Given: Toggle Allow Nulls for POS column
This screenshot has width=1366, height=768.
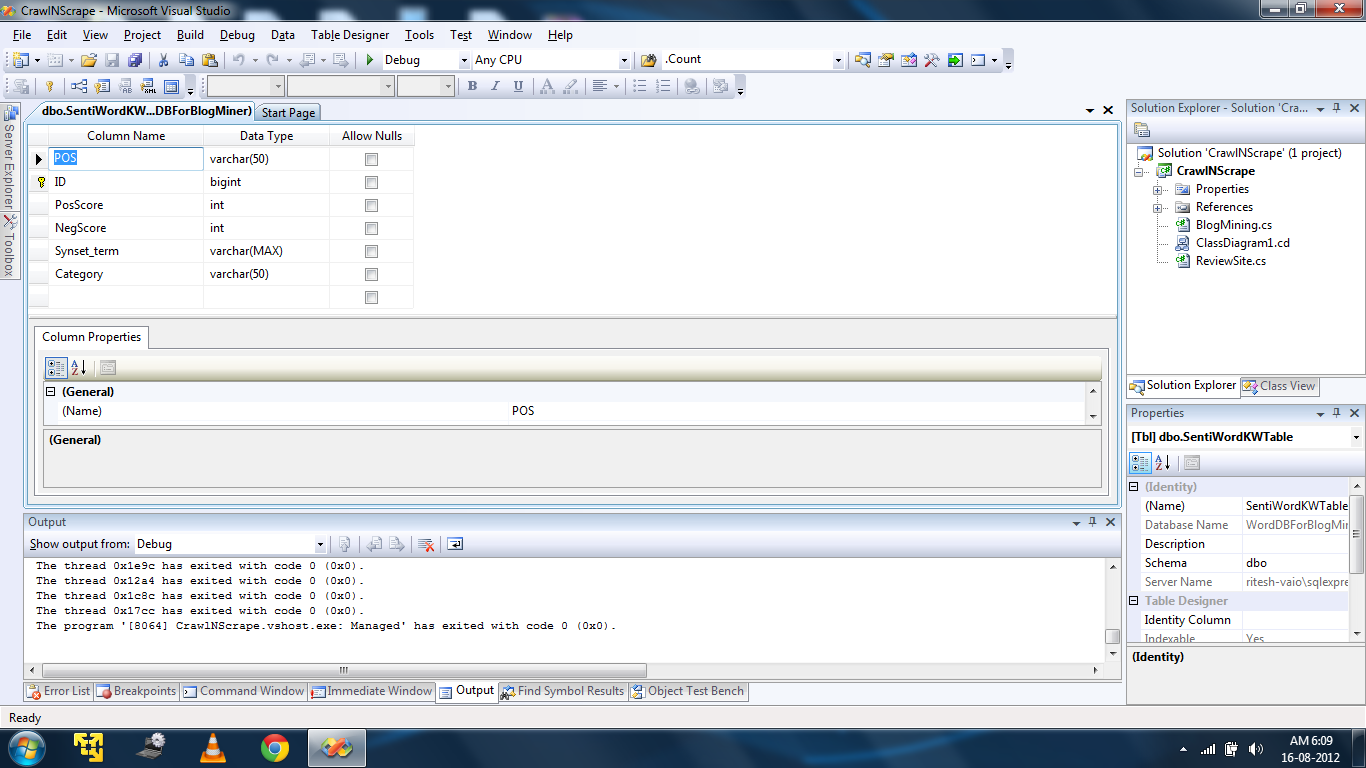Looking at the screenshot, I should 372,159.
